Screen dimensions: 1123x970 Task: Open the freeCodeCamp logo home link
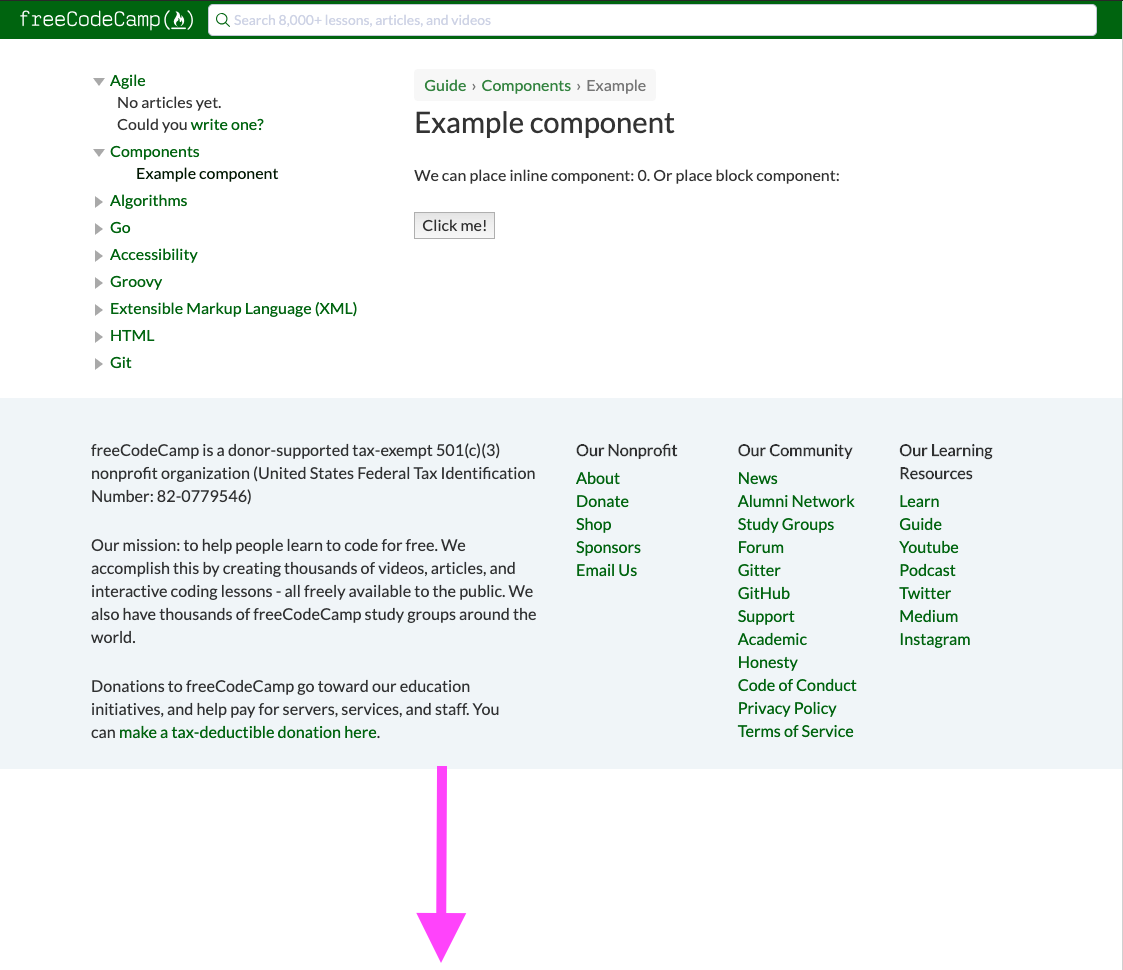point(107,19)
